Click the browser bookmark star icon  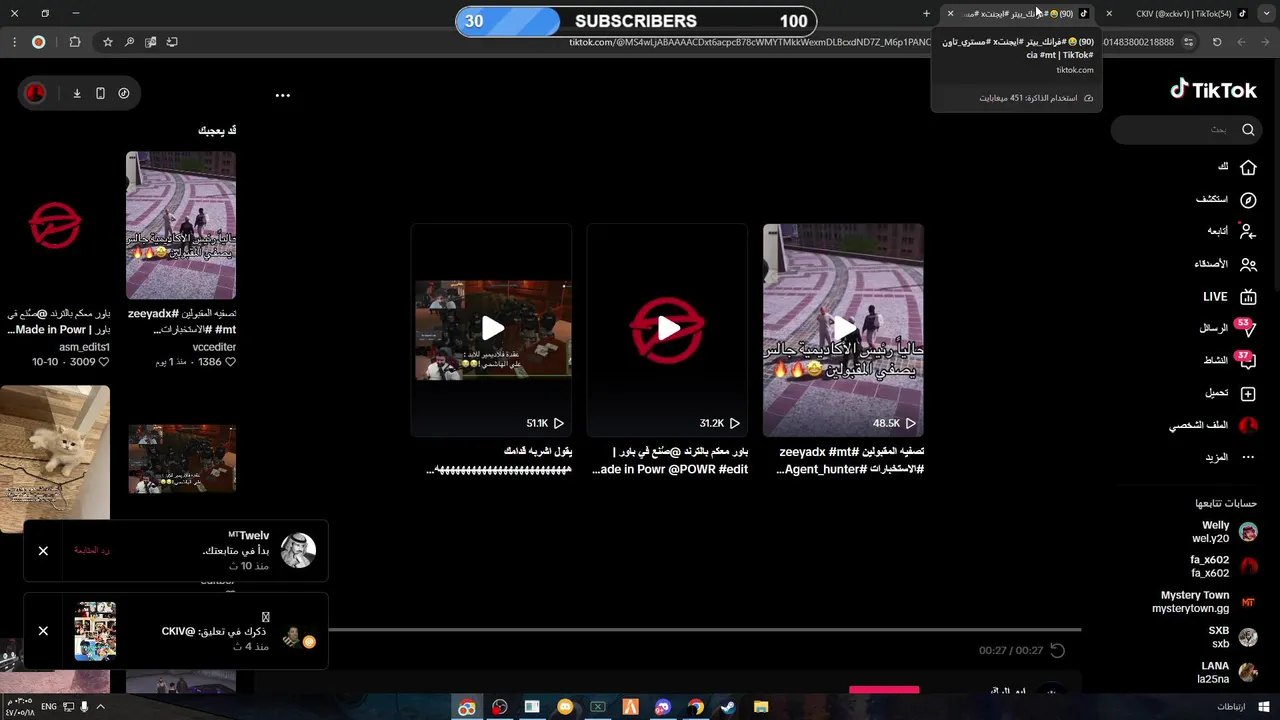point(108,42)
